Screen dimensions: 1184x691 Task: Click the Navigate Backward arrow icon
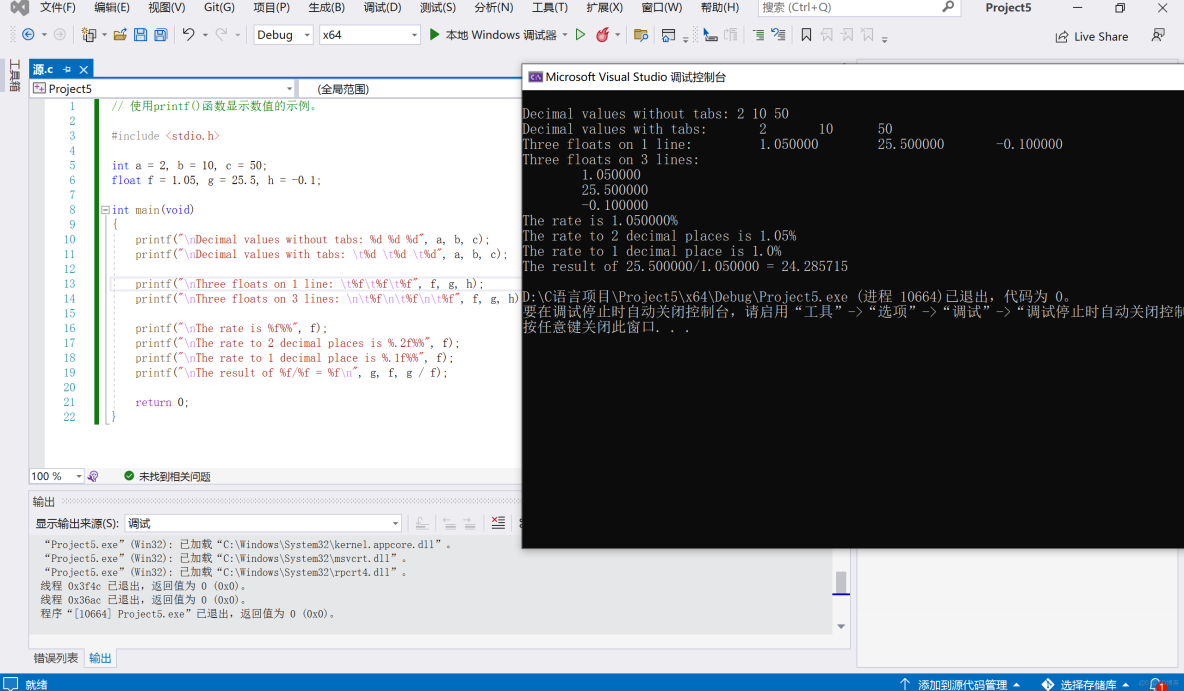(x=28, y=35)
